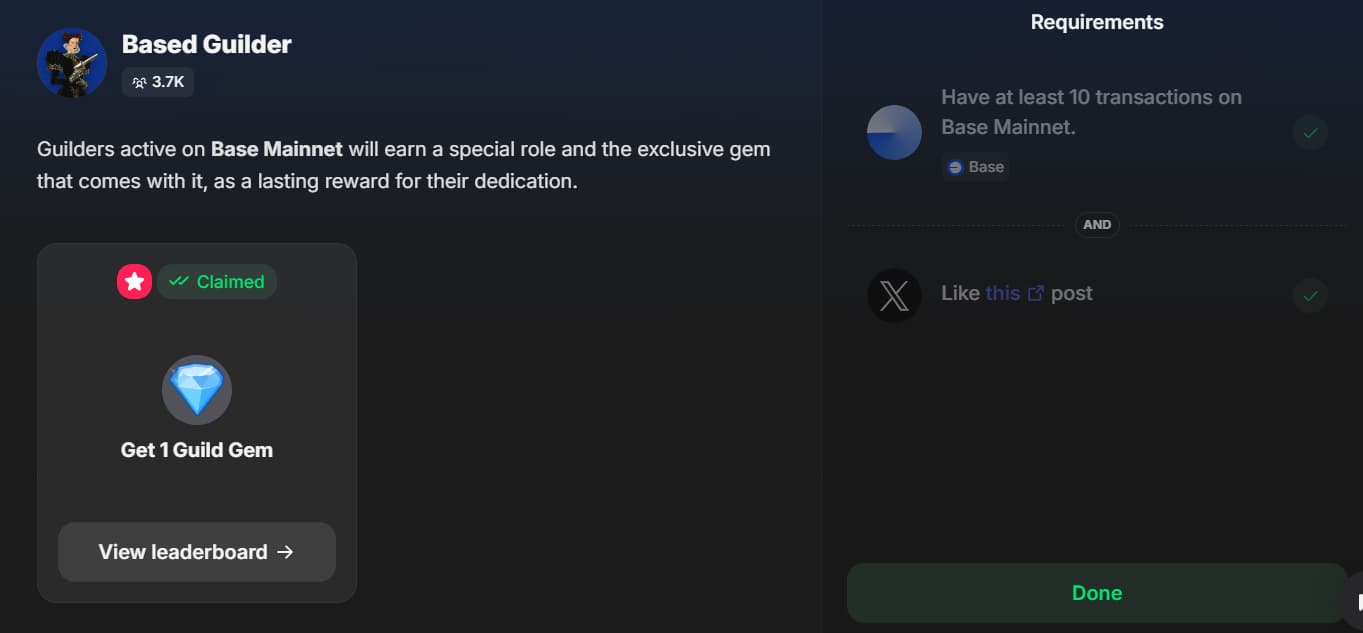This screenshot has height=633, width=1363.
Task: Click the Requirements panel heading
Action: [x=1097, y=22]
